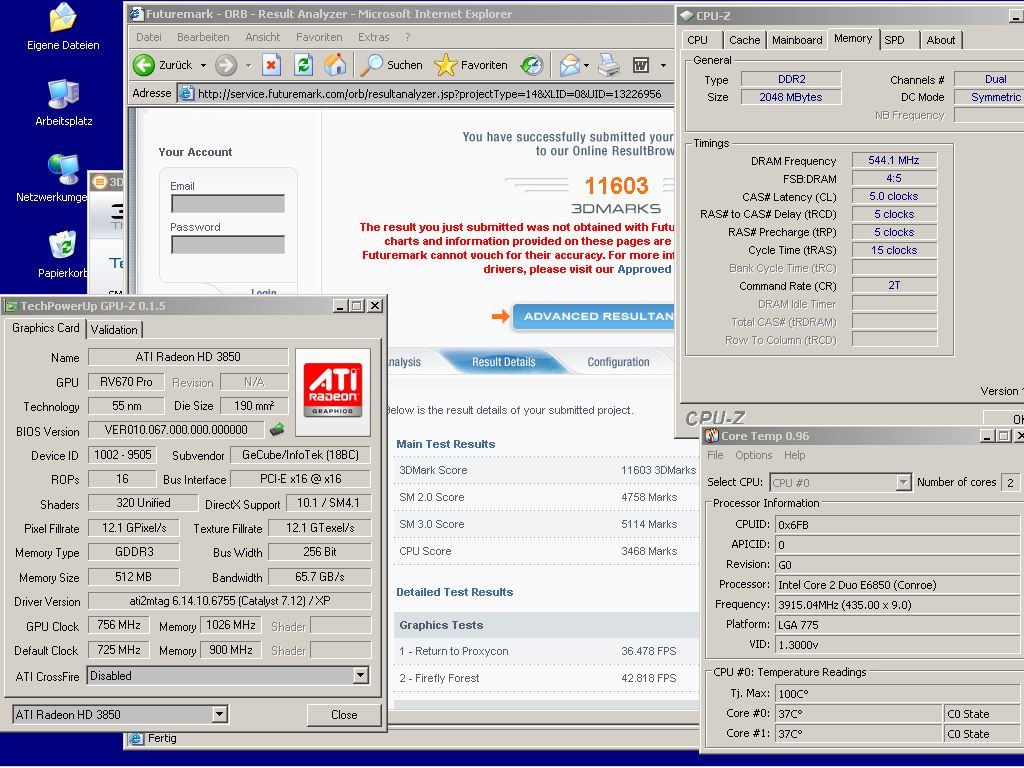This screenshot has width=1024, height=768.
Task: Click the CPU-Z title bar icon
Action: (687, 16)
